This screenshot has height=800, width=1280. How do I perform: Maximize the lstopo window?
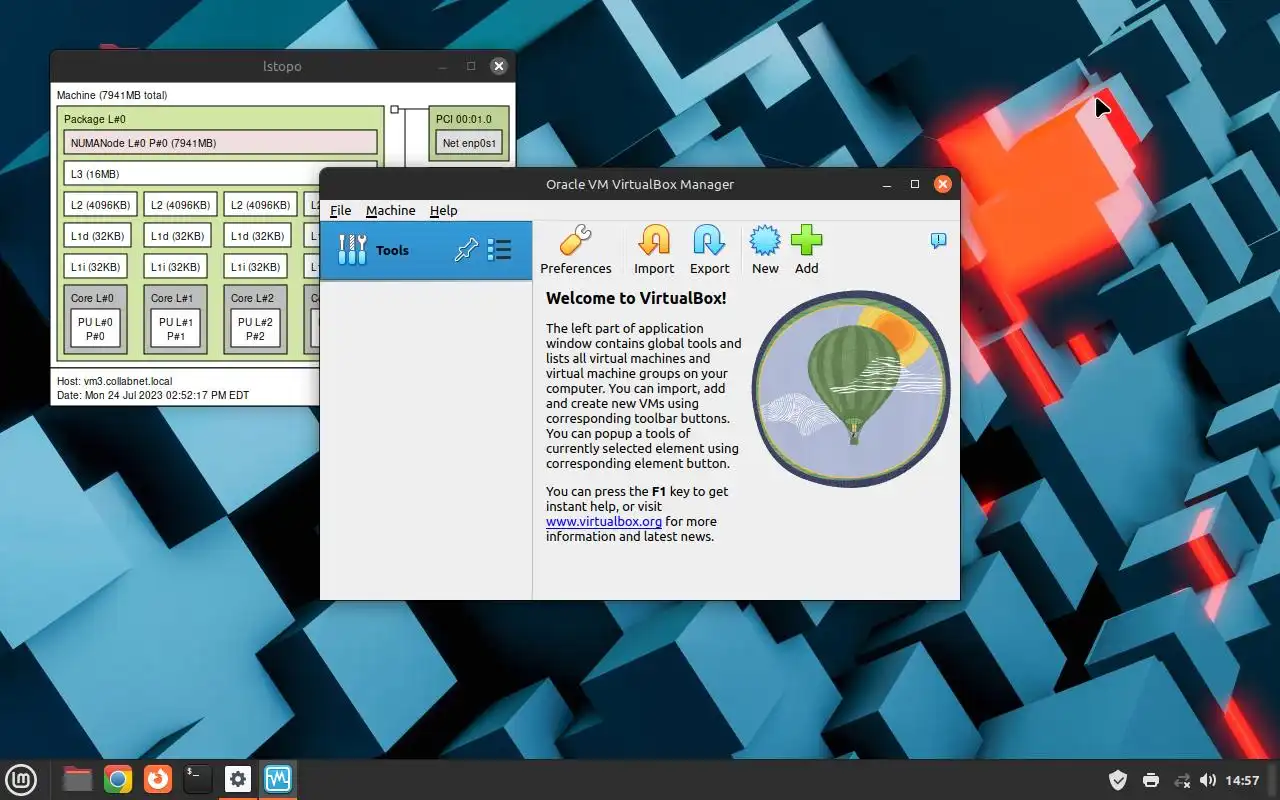click(x=471, y=66)
